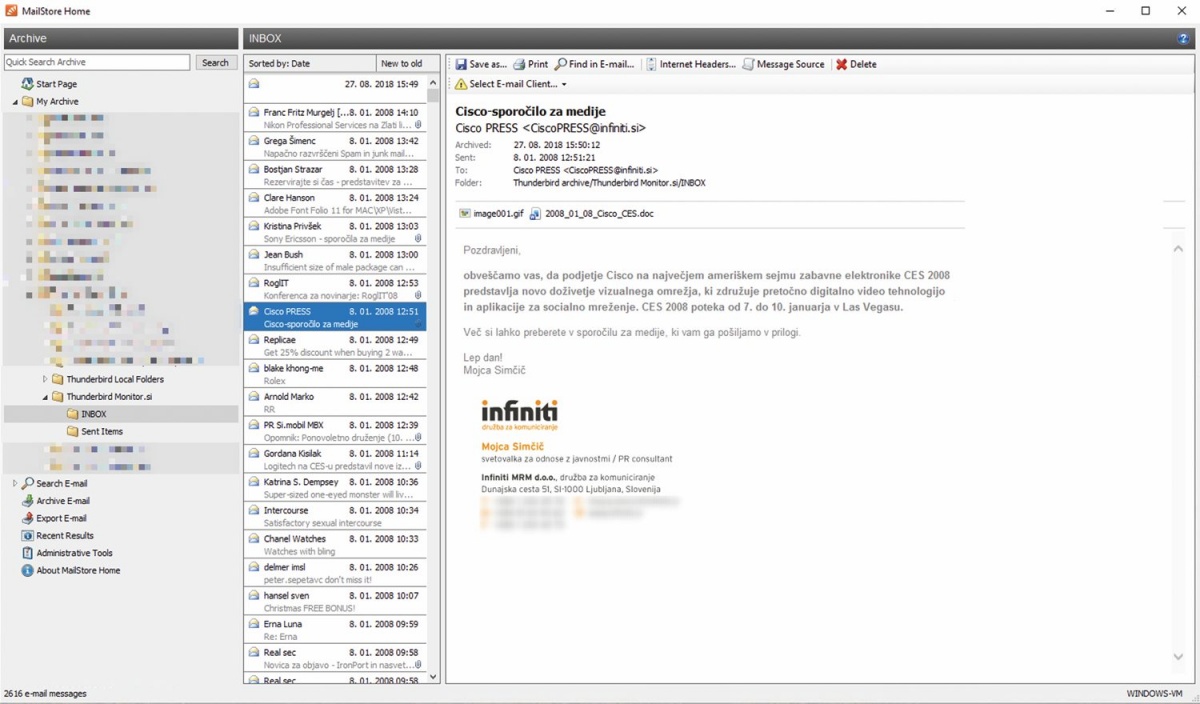Click the Quick Search Archive field

pyautogui.click(x=96, y=62)
